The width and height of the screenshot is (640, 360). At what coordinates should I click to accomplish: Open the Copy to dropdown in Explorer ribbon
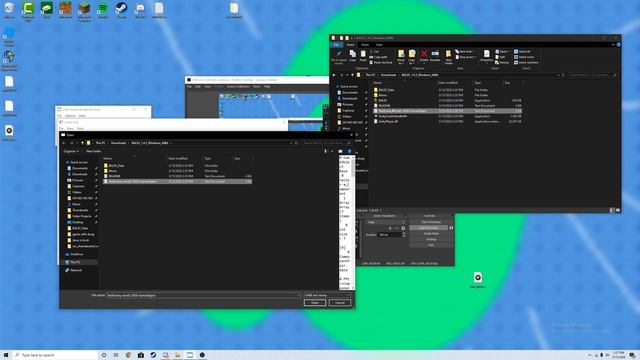[412, 57]
